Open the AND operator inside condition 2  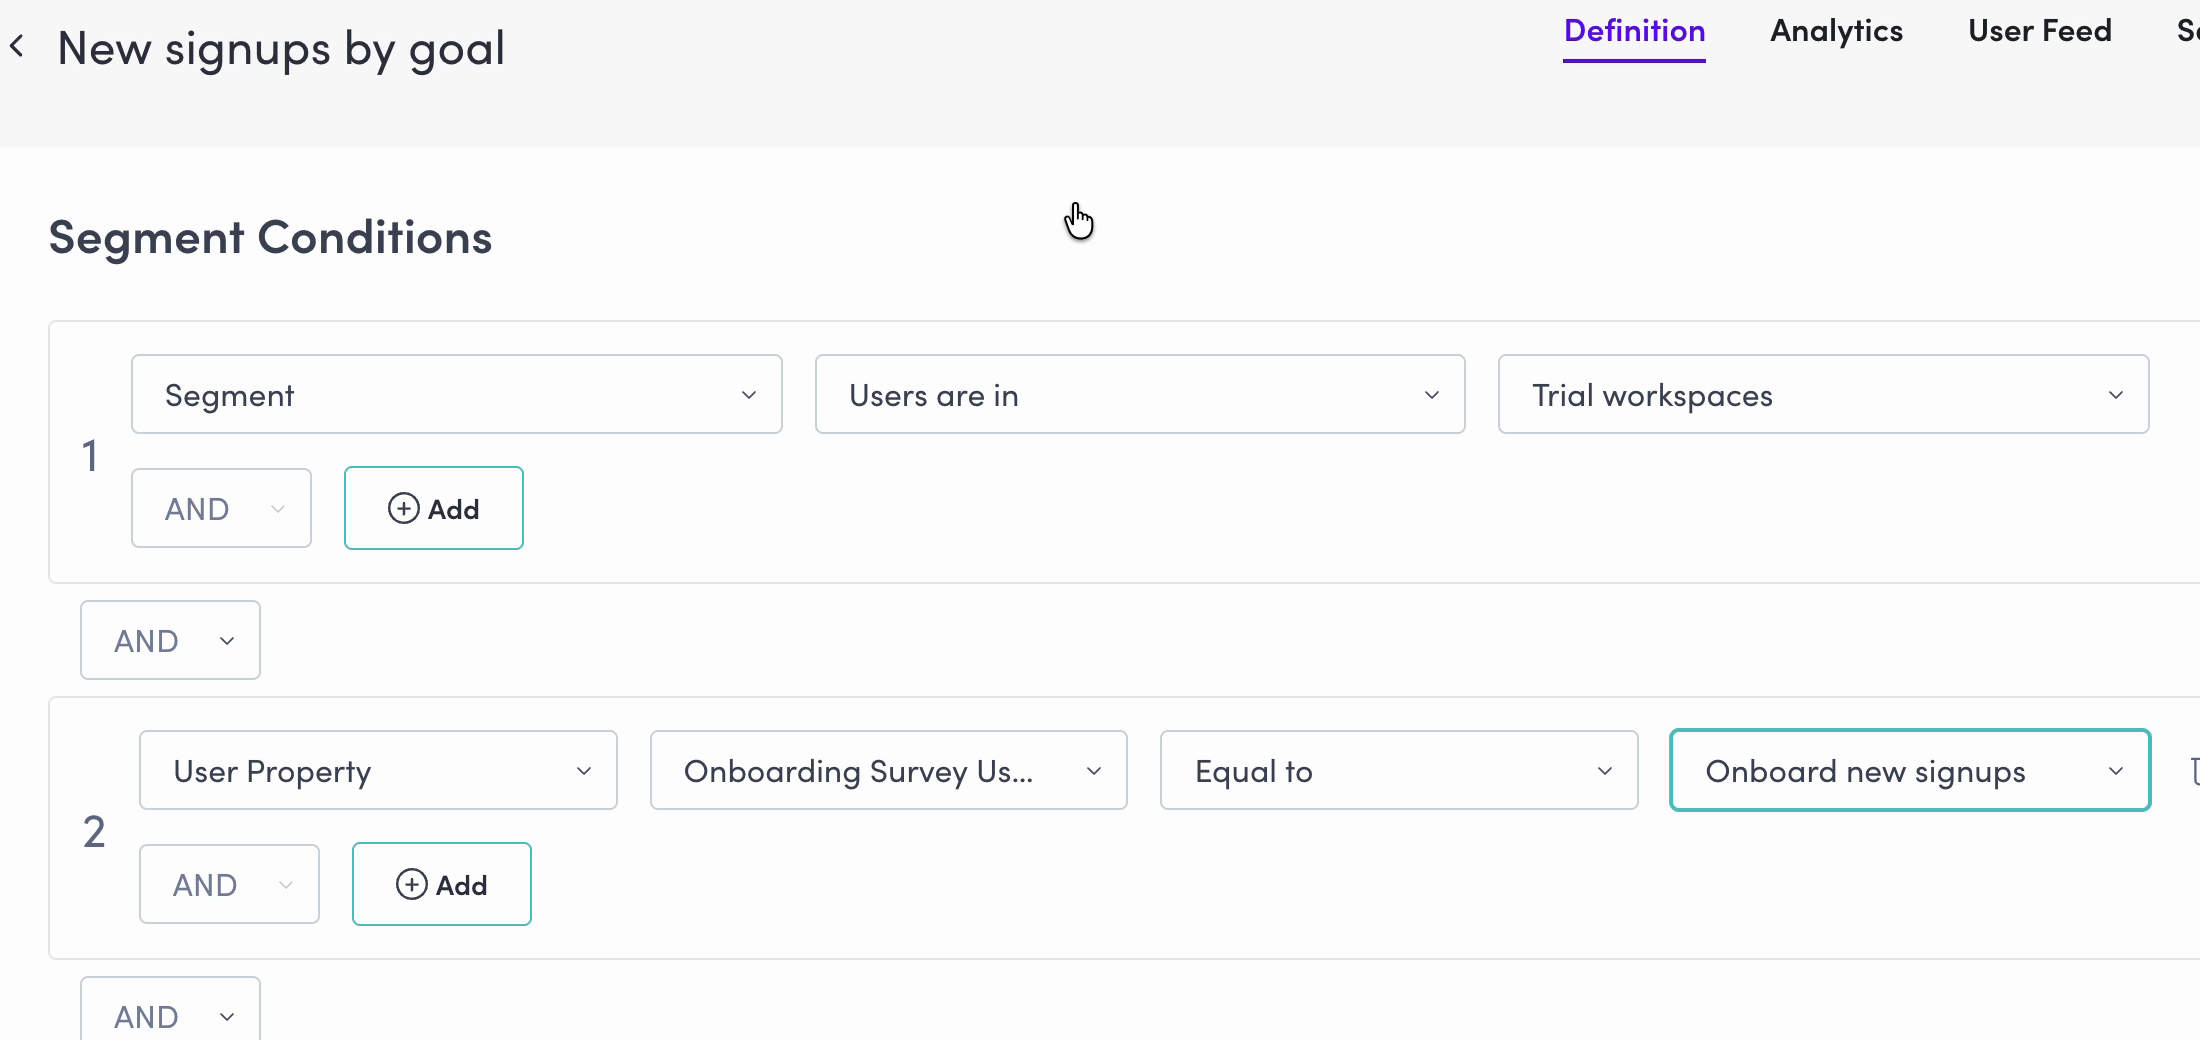(x=229, y=884)
